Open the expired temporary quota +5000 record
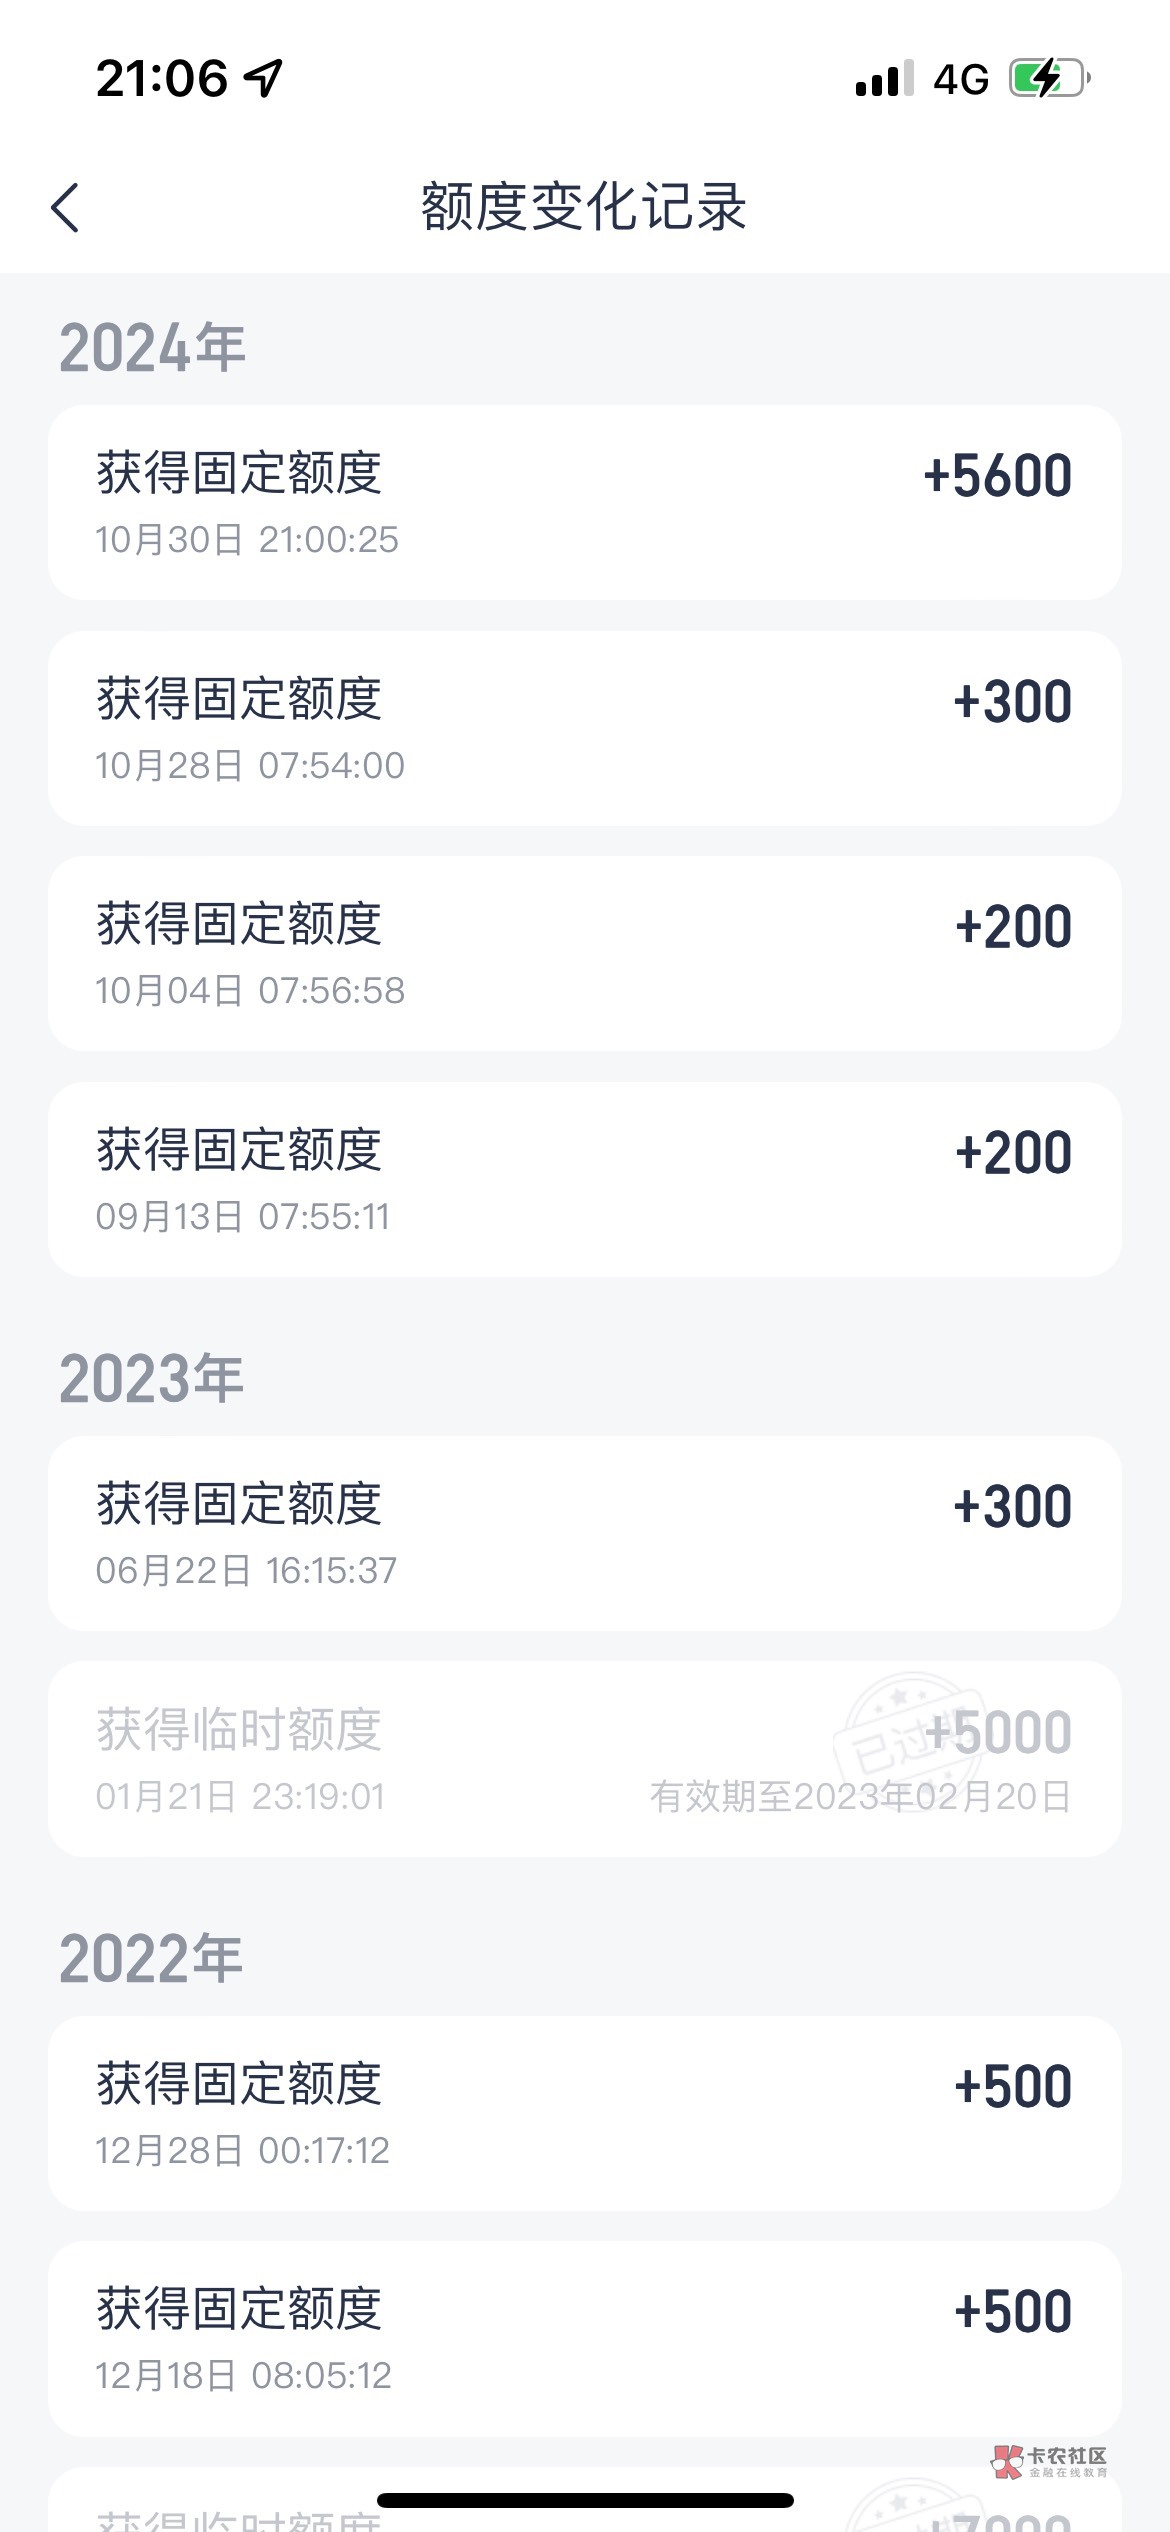 pos(584,1759)
